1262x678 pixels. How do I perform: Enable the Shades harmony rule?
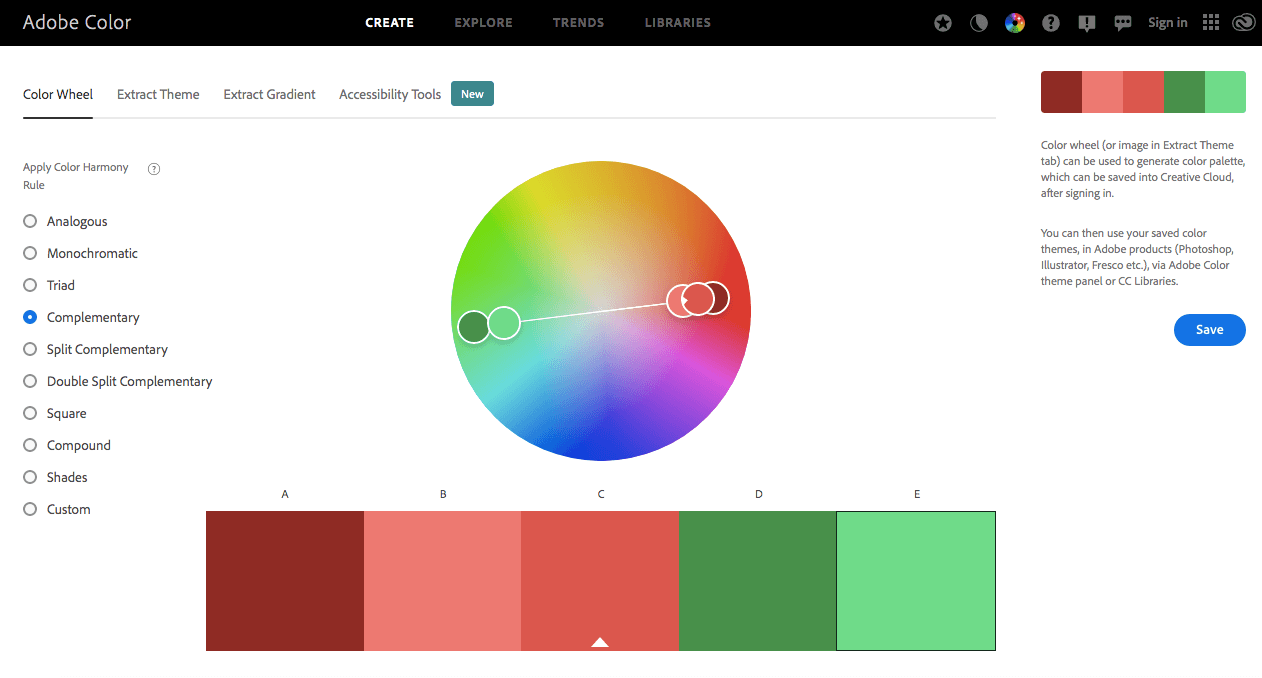coord(30,477)
